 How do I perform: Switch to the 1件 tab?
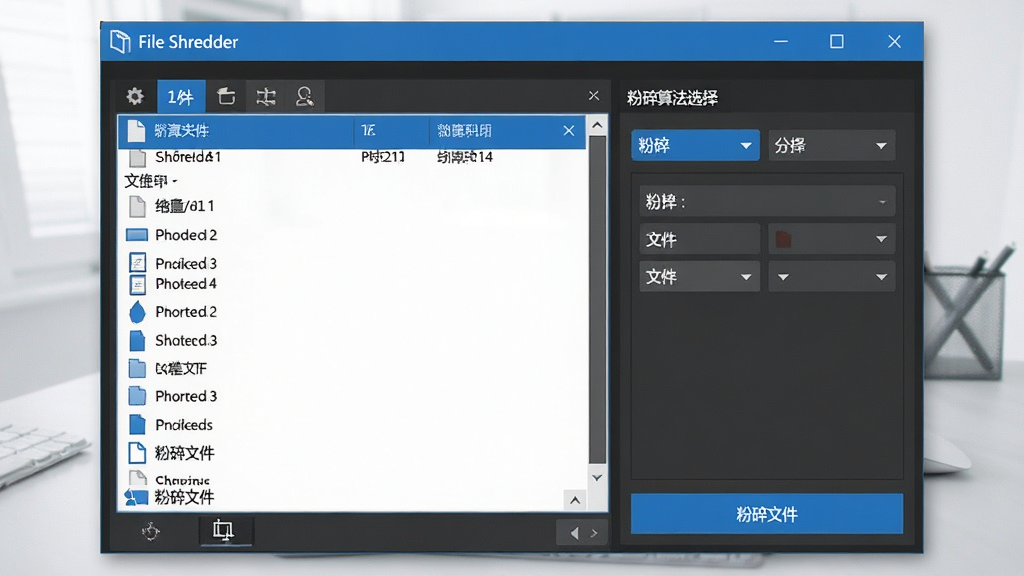point(181,97)
